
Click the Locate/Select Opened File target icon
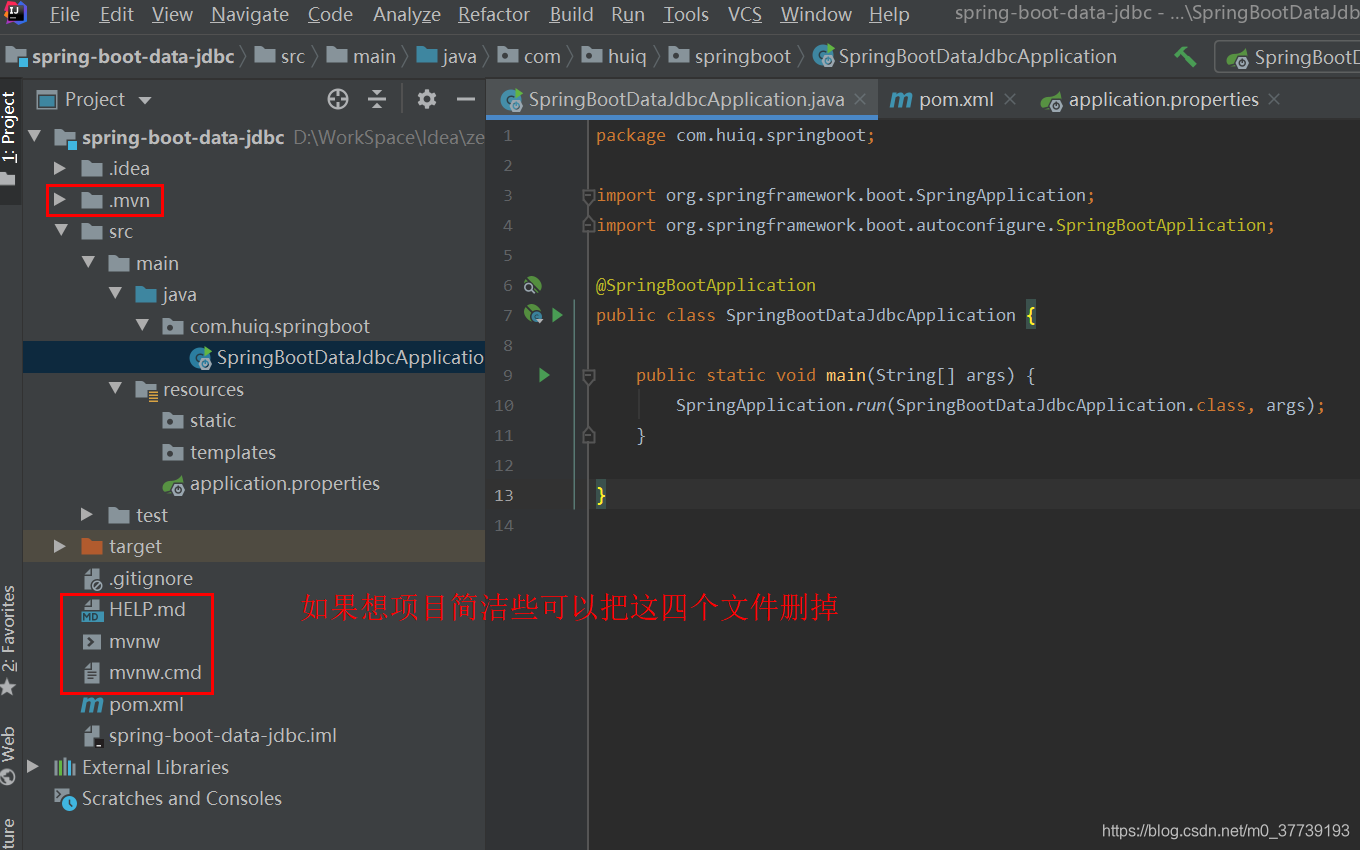click(x=338, y=99)
